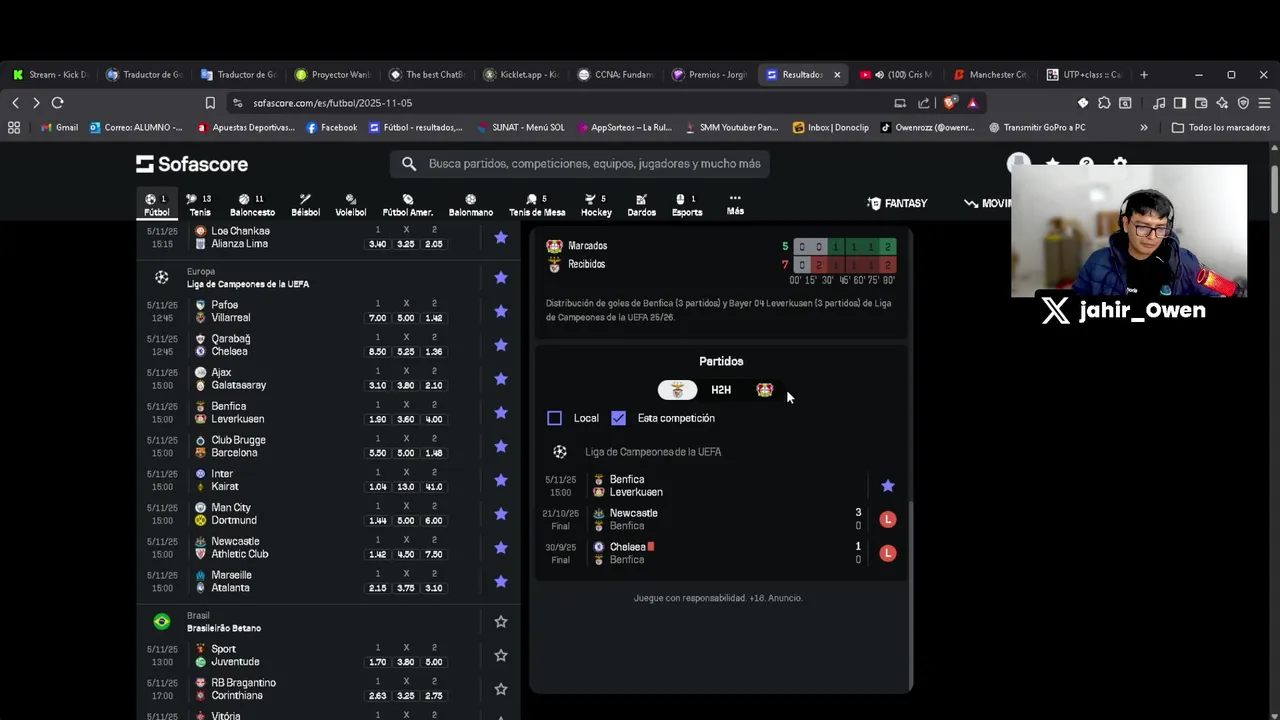Go back in browser history
Viewport: 1280px width, 720px height.
coord(16,103)
